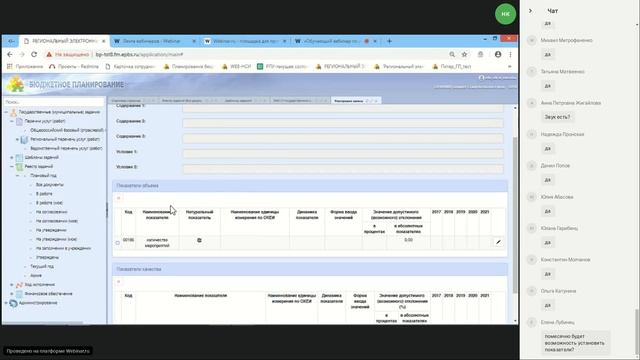
Task: Click the Ход исполнения chart icon
Action: [x=19, y=284]
